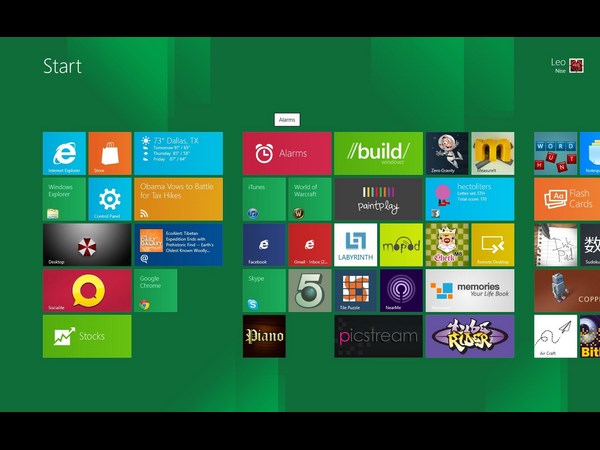Click the Leo user name
The image size is (600, 450).
[x=558, y=62]
